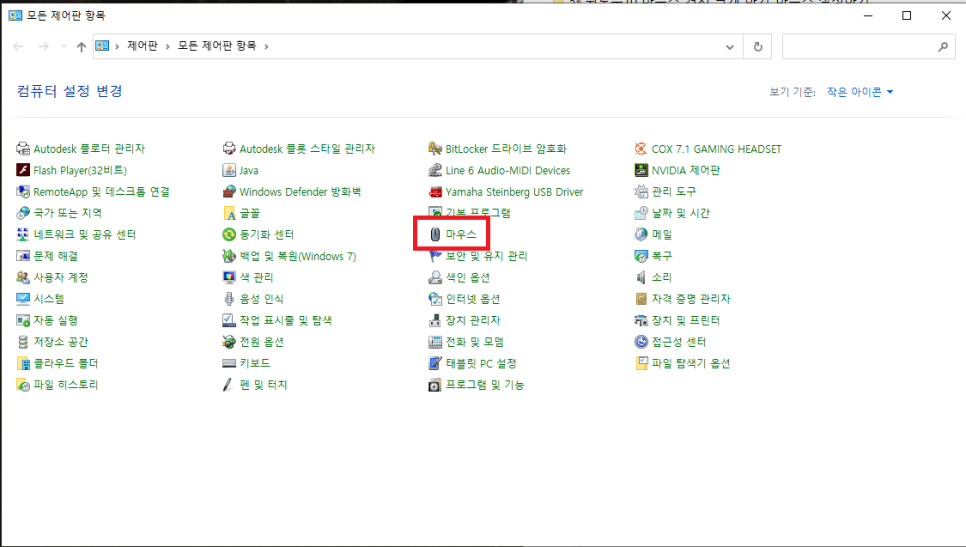966x547 pixels.
Task: Click the BitLocker 드라이브 암호화 icon
Action: 435,148
